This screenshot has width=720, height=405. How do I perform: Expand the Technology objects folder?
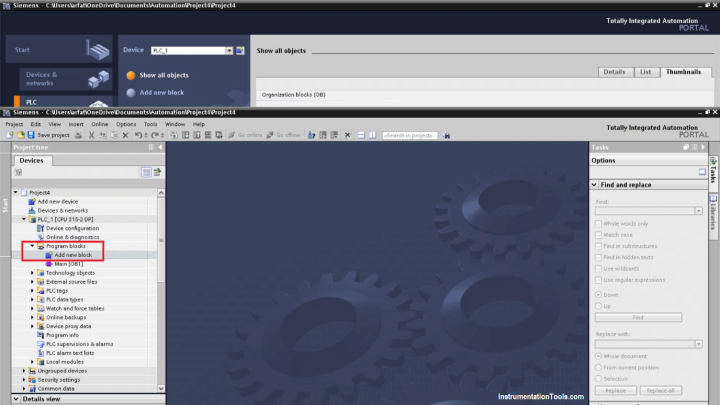[x=32, y=273]
